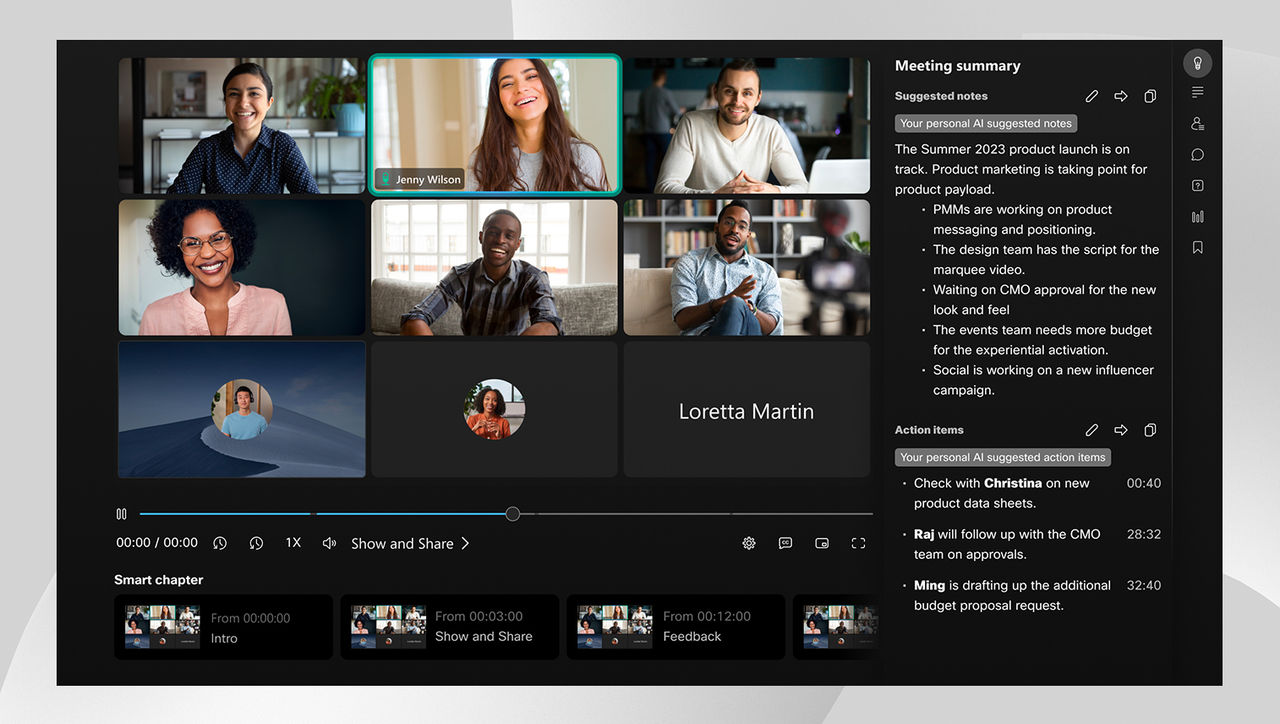The width and height of the screenshot is (1280, 724).
Task: Open the chat bubble icon in sidebar
Action: pos(1197,154)
